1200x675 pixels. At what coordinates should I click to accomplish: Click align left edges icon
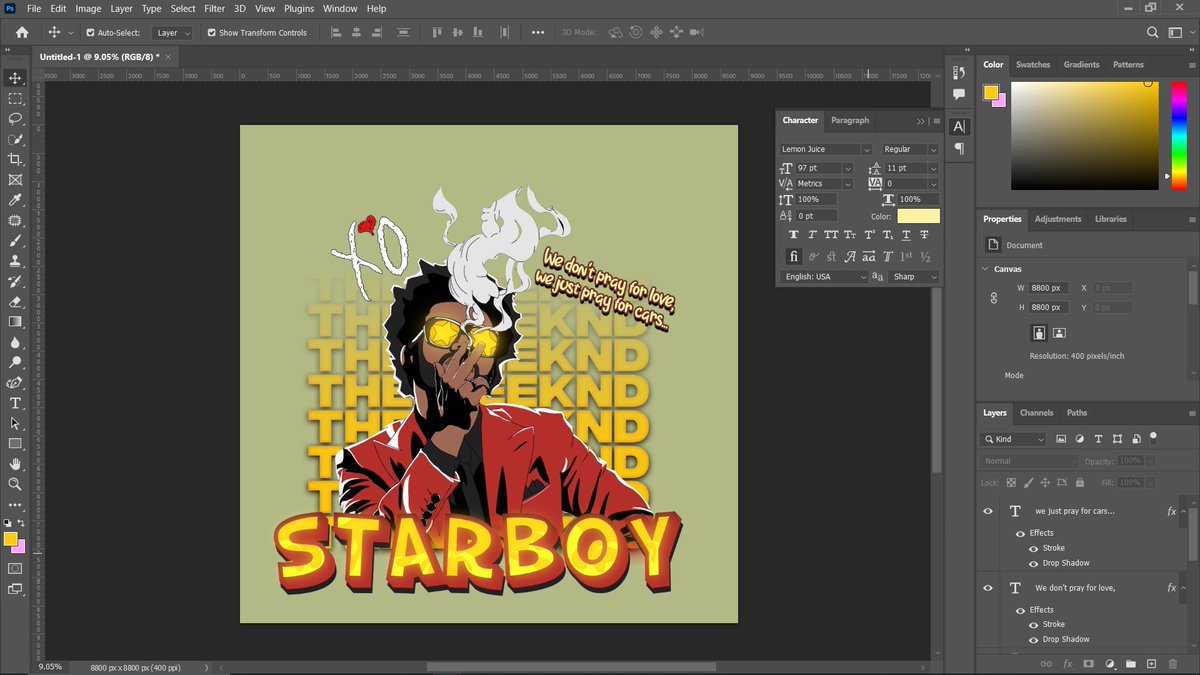coord(336,32)
